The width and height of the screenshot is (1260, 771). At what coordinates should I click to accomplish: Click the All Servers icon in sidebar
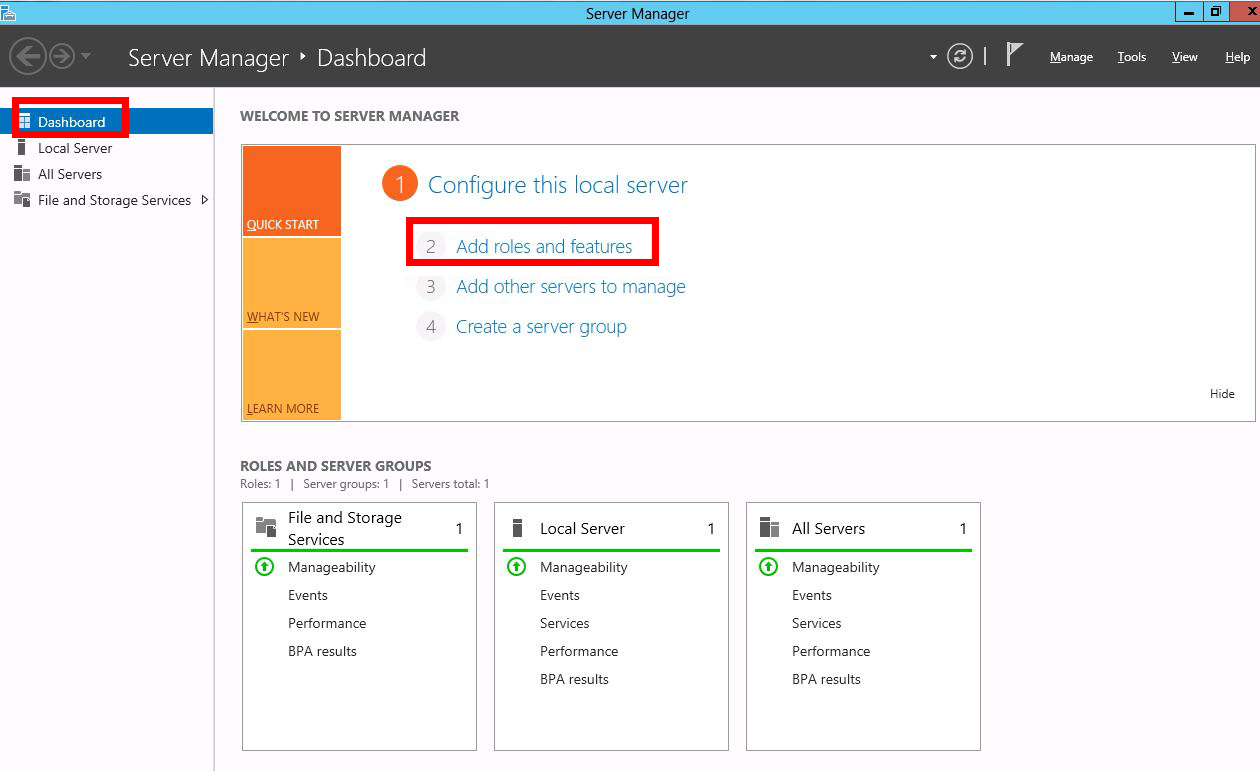pos(22,173)
